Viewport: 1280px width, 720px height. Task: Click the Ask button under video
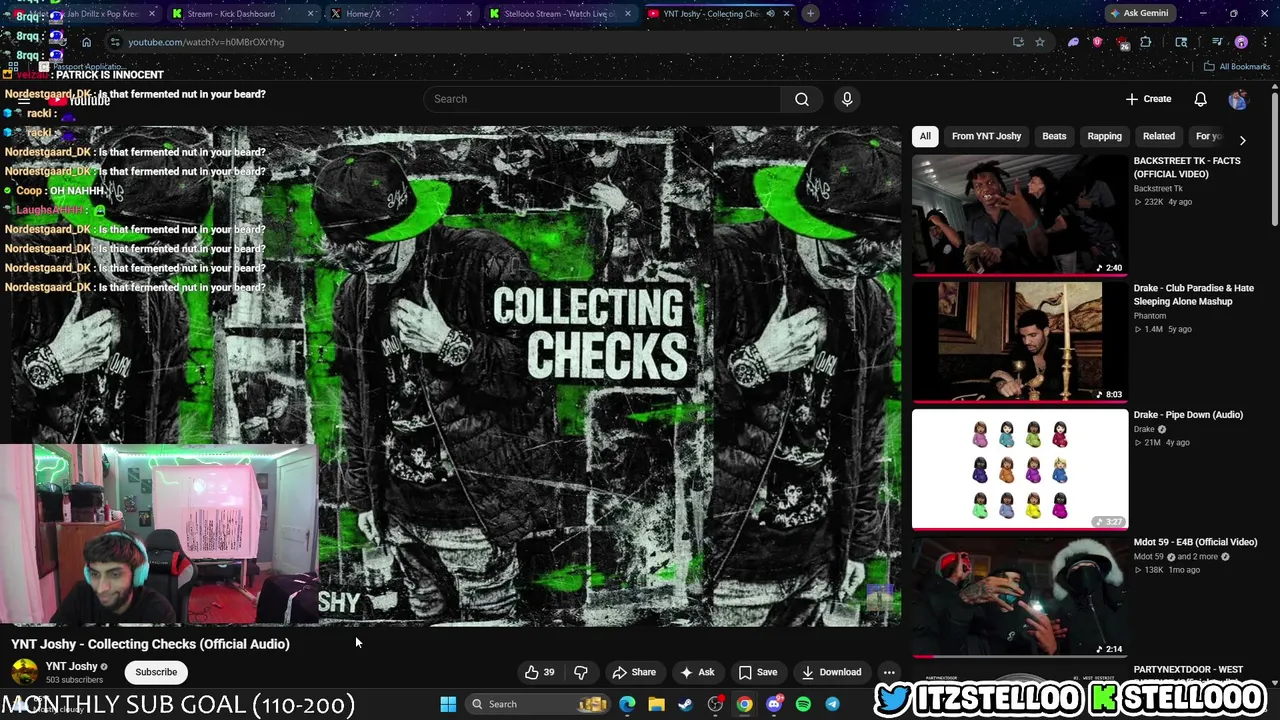pyautogui.click(x=697, y=672)
